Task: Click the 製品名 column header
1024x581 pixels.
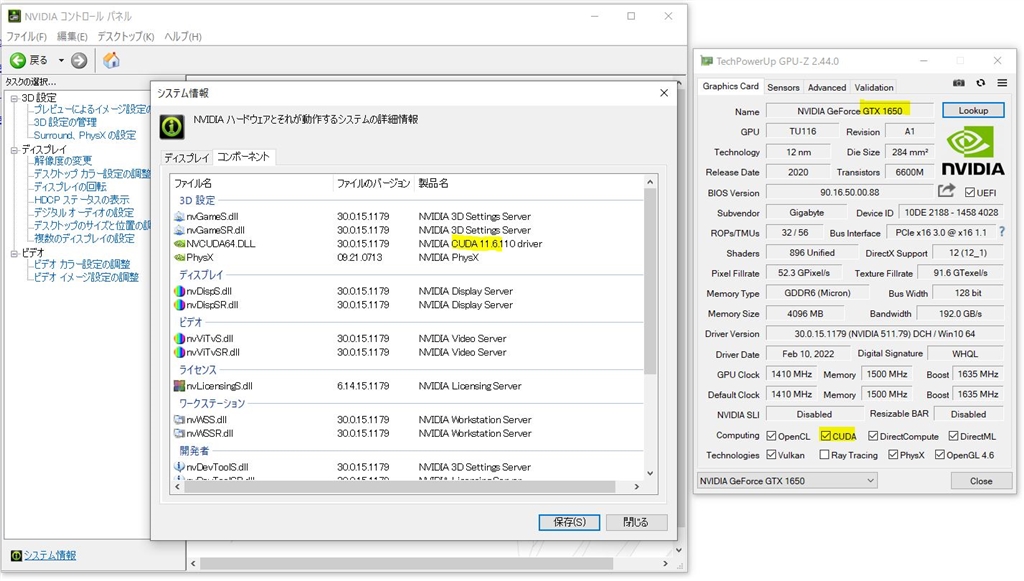Action: (x=529, y=183)
